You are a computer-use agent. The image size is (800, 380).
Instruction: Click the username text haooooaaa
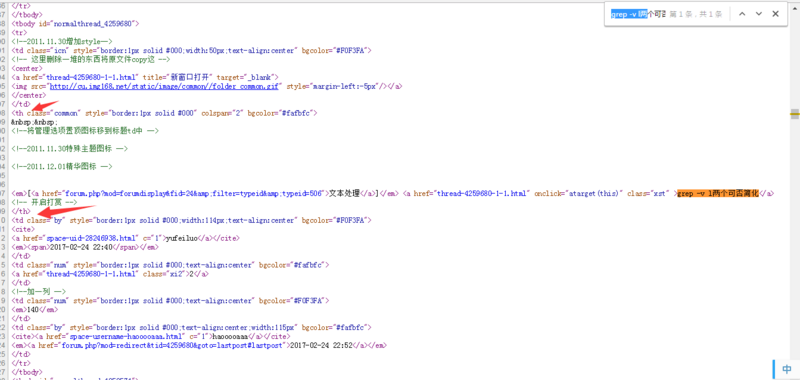point(229,337)
